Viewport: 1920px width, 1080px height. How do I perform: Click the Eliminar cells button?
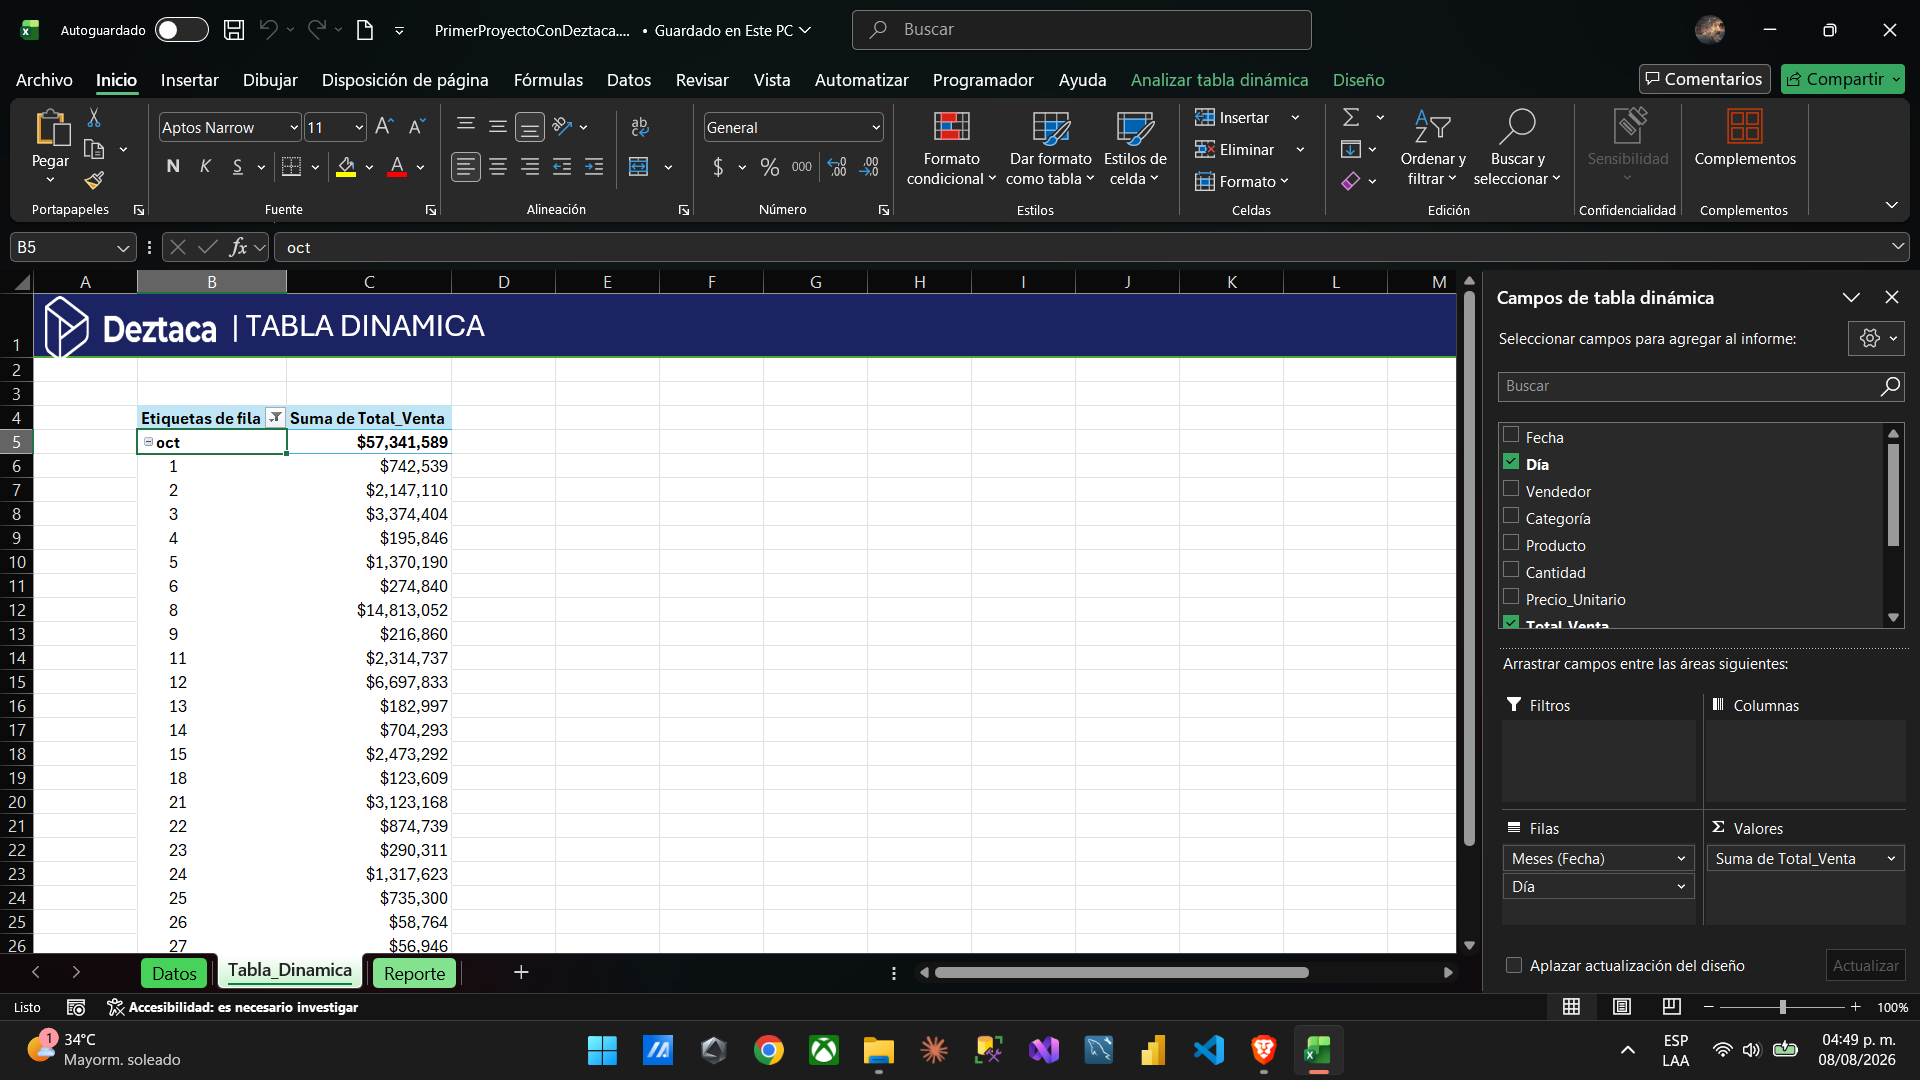point(1235,149)
